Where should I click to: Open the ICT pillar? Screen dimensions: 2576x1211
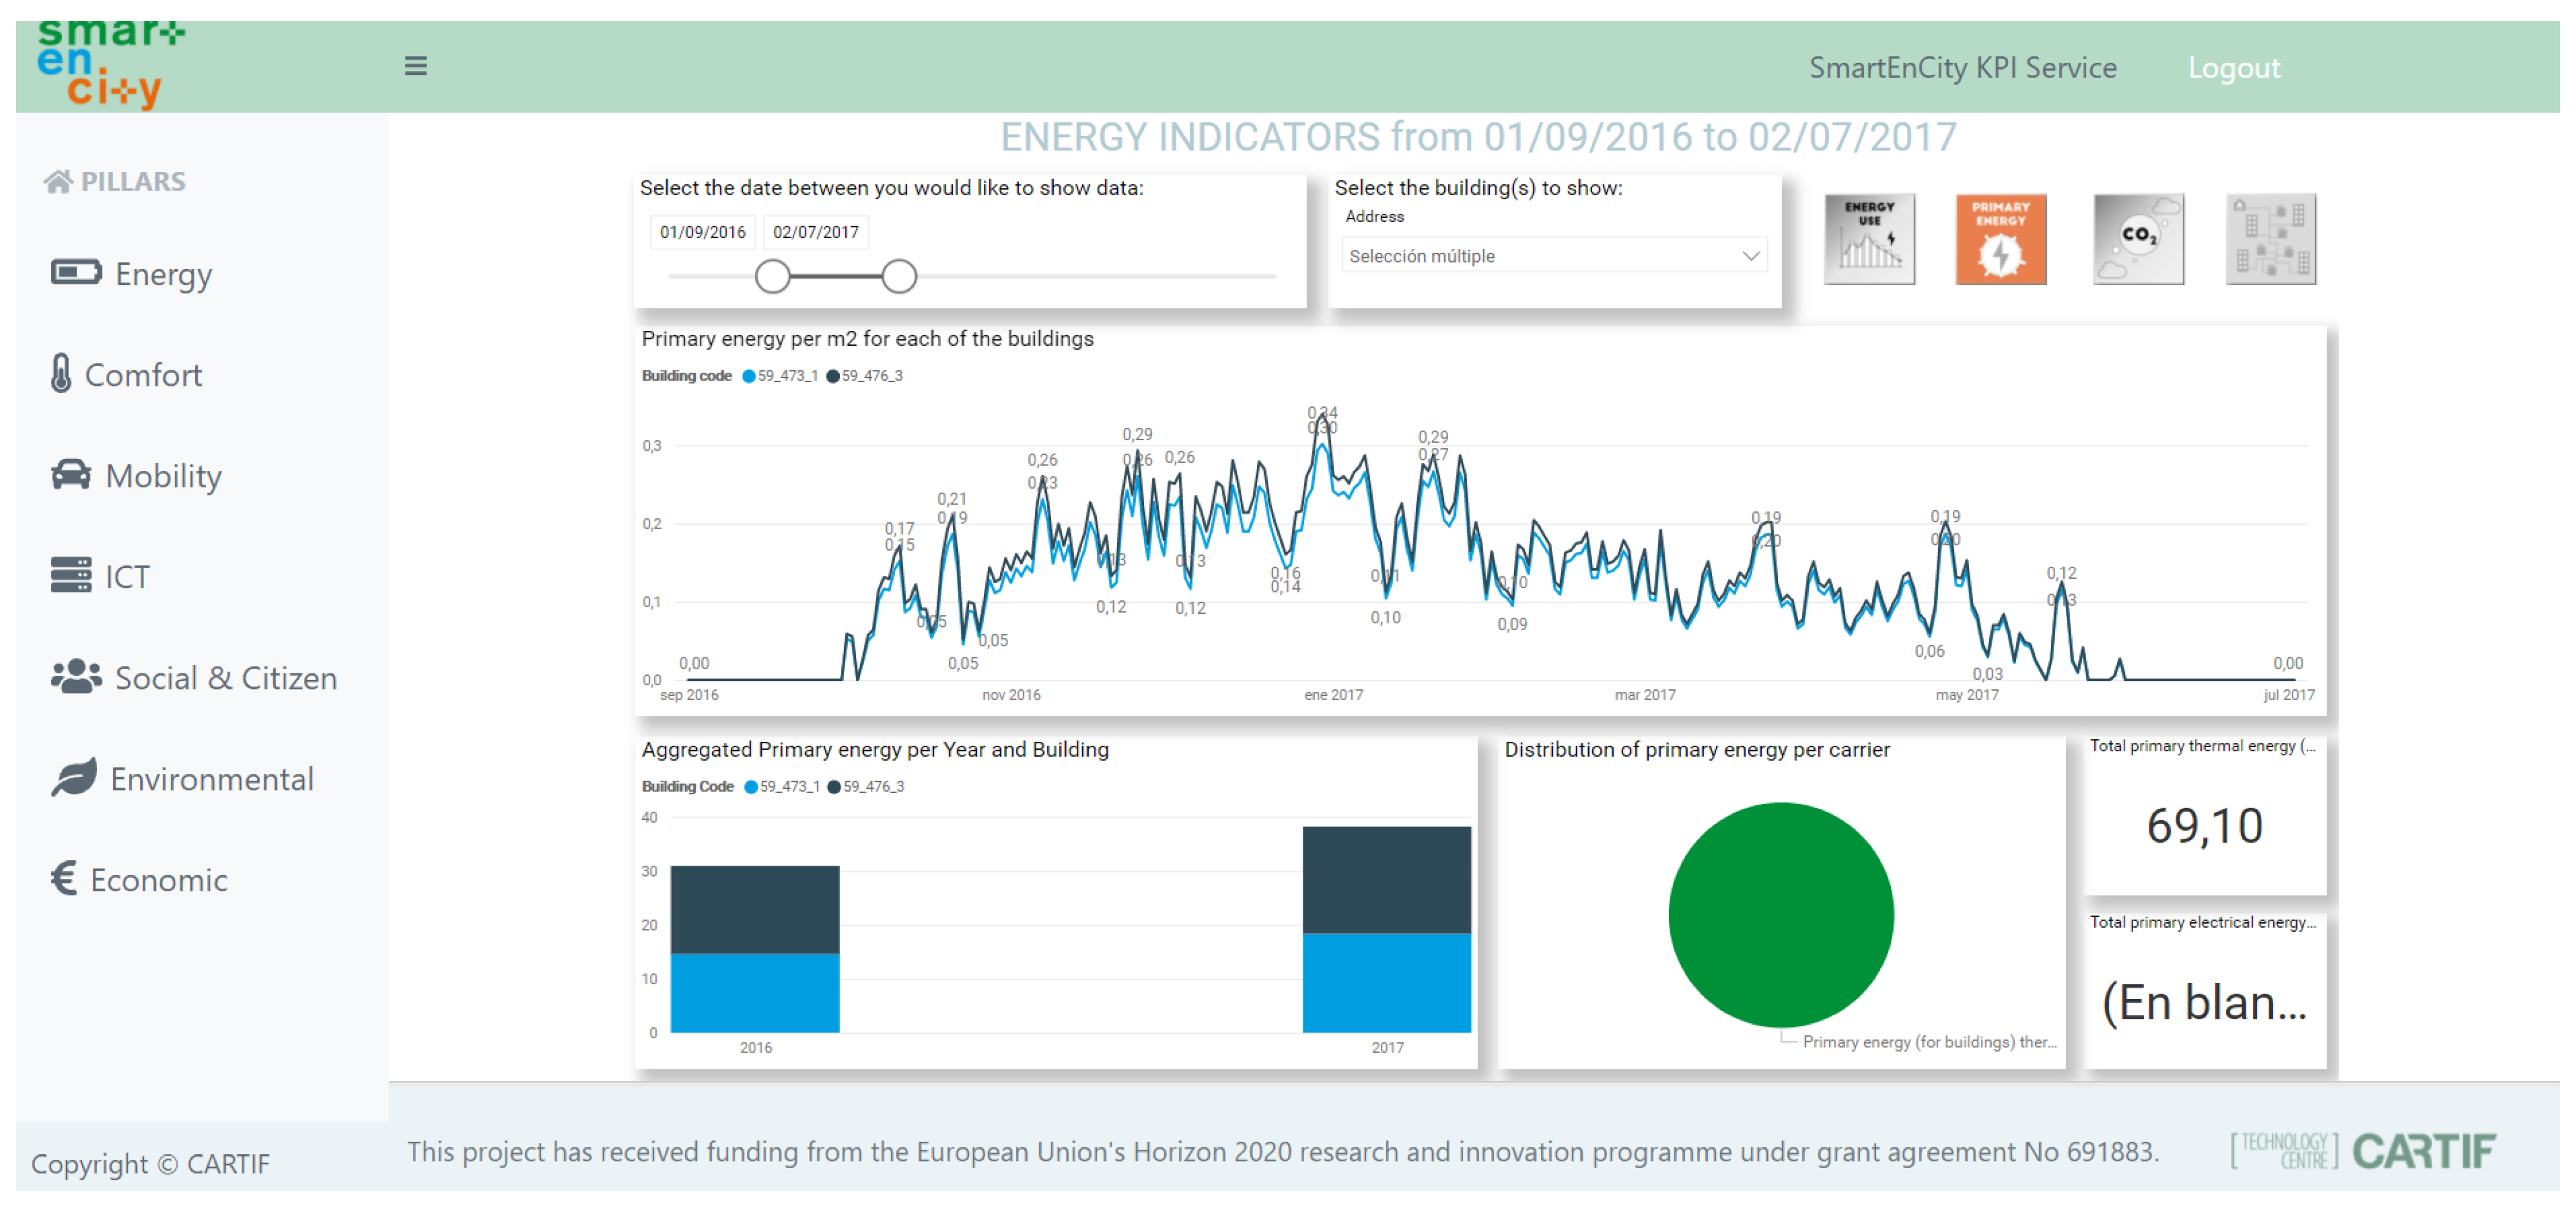pos(100,576)
